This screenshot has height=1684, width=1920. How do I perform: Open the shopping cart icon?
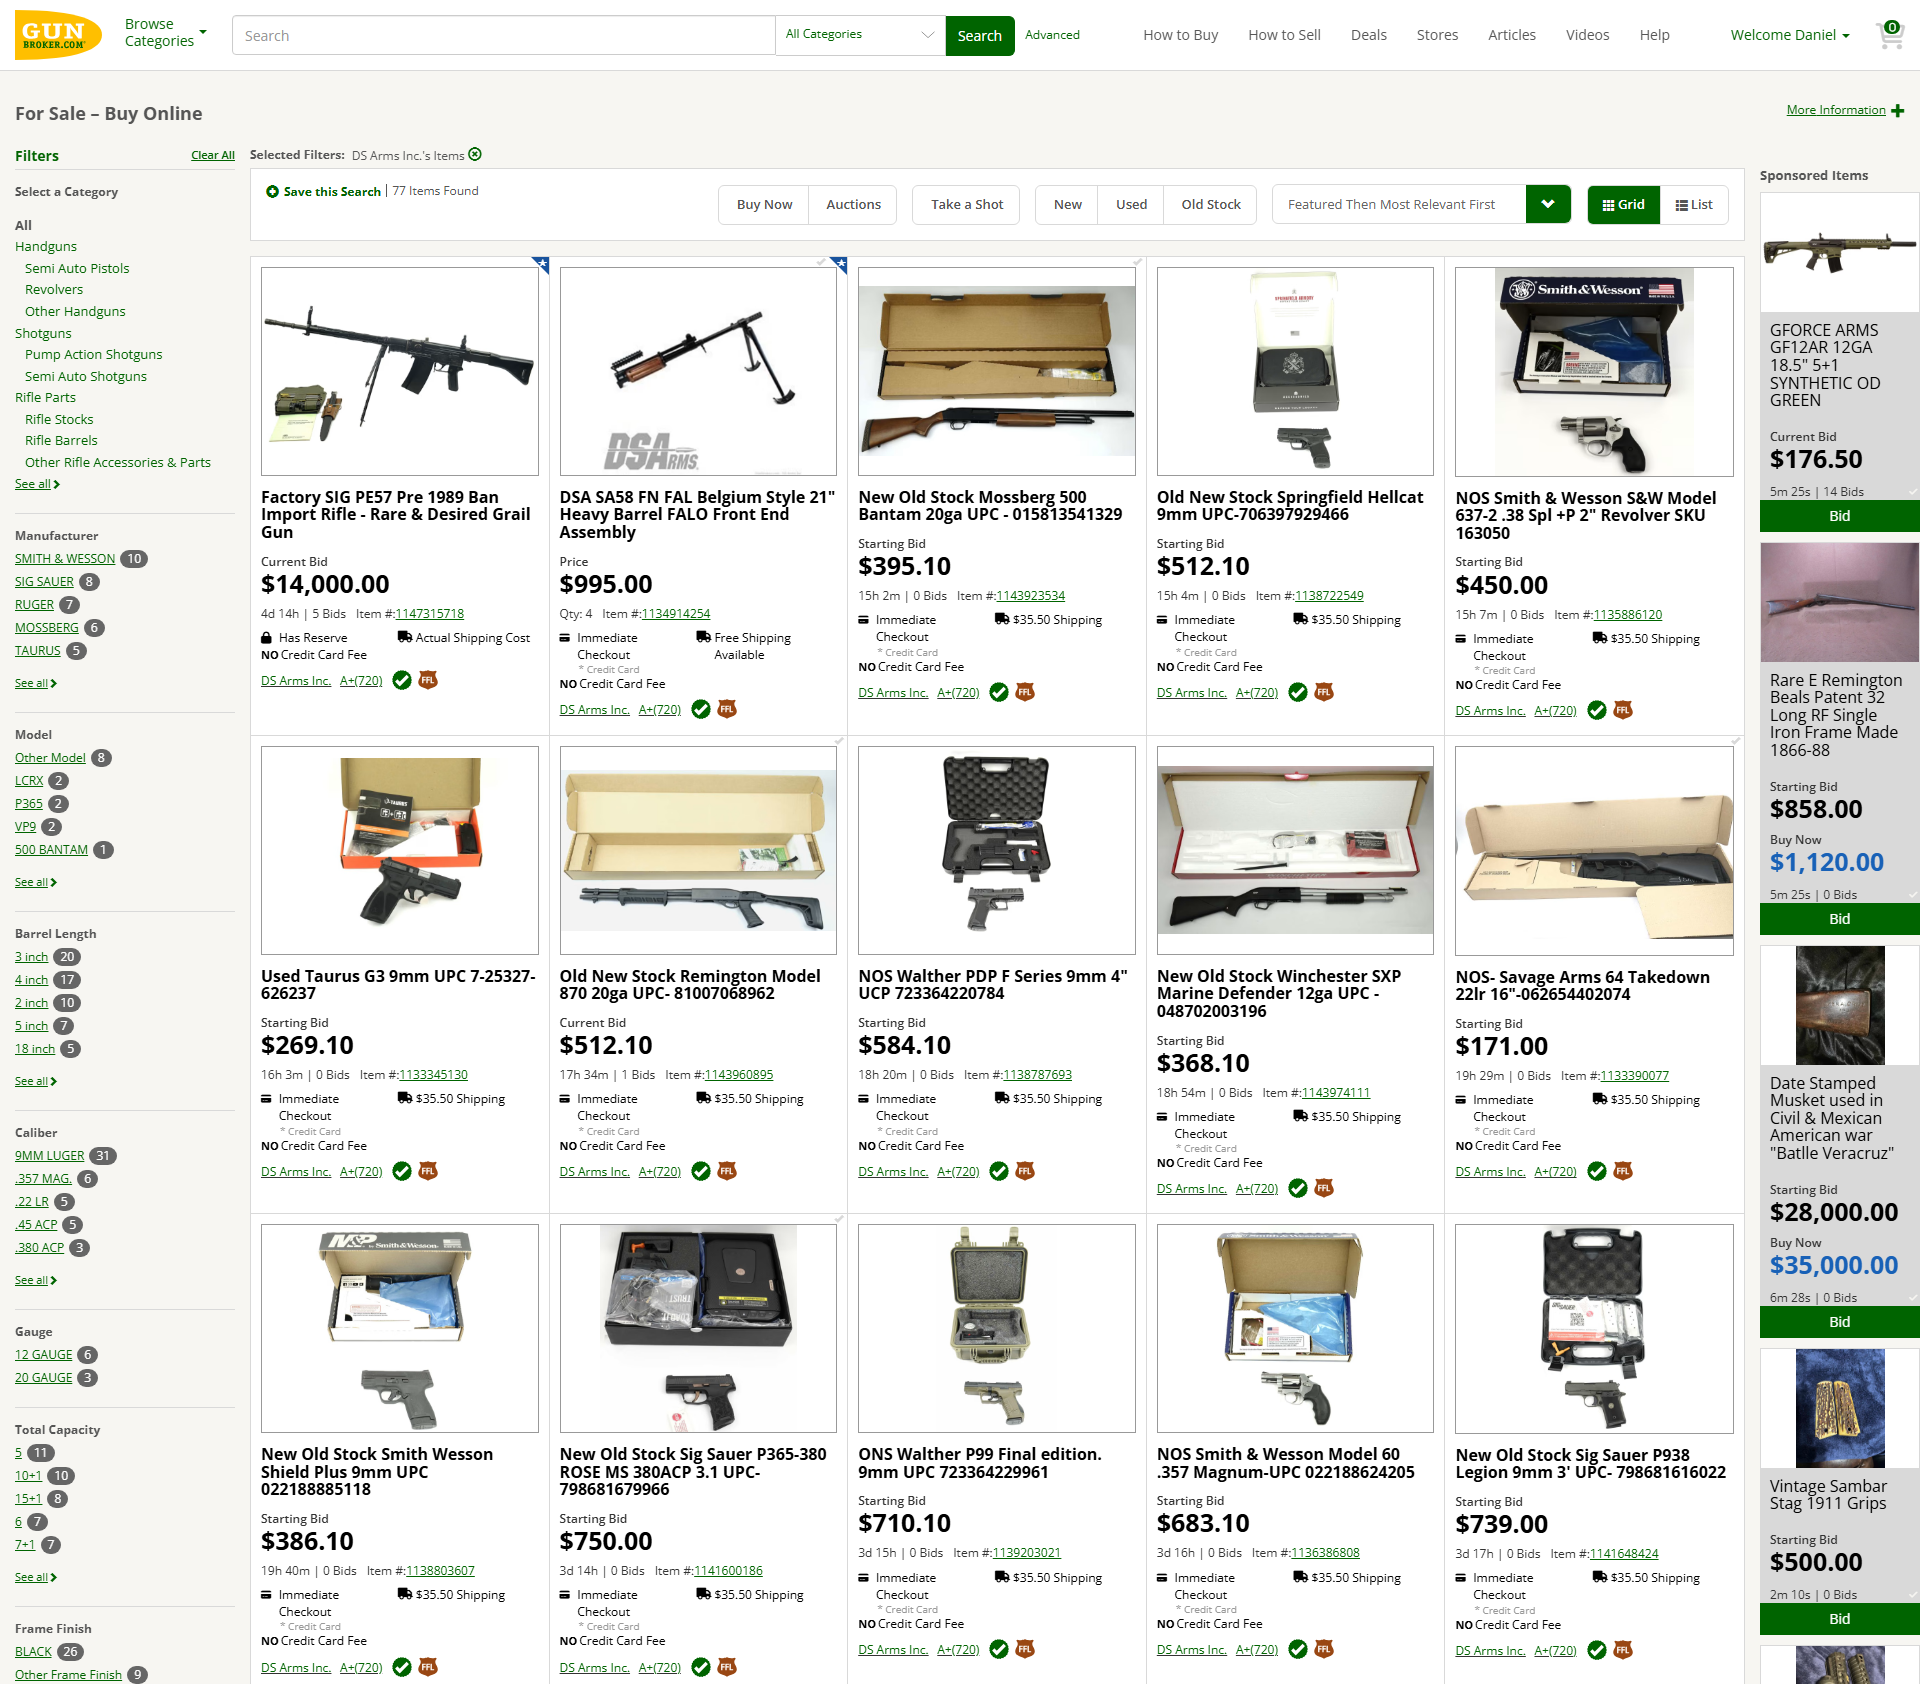(x=1890, y=35)
